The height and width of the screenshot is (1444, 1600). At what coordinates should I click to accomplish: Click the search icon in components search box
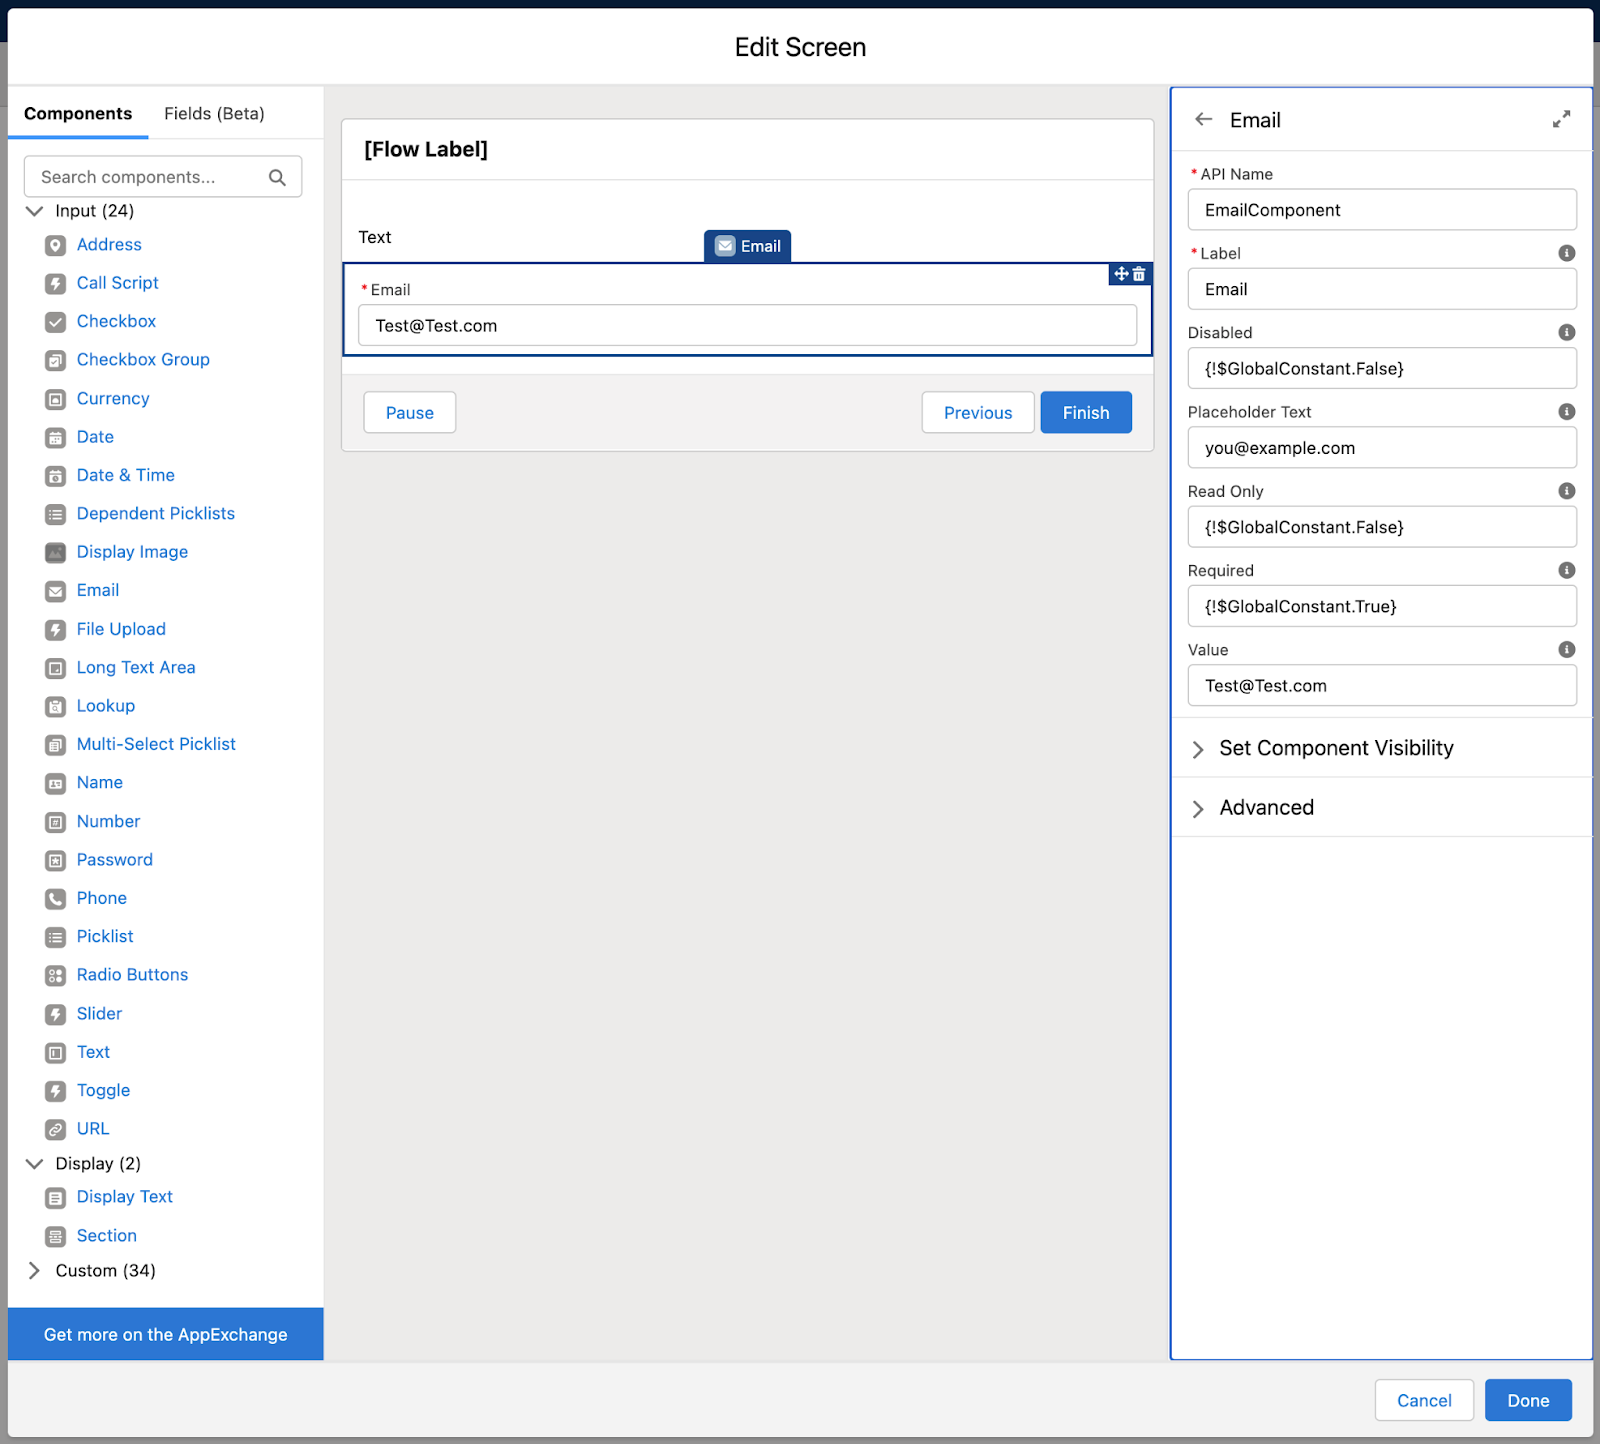[x=277, y=176]
